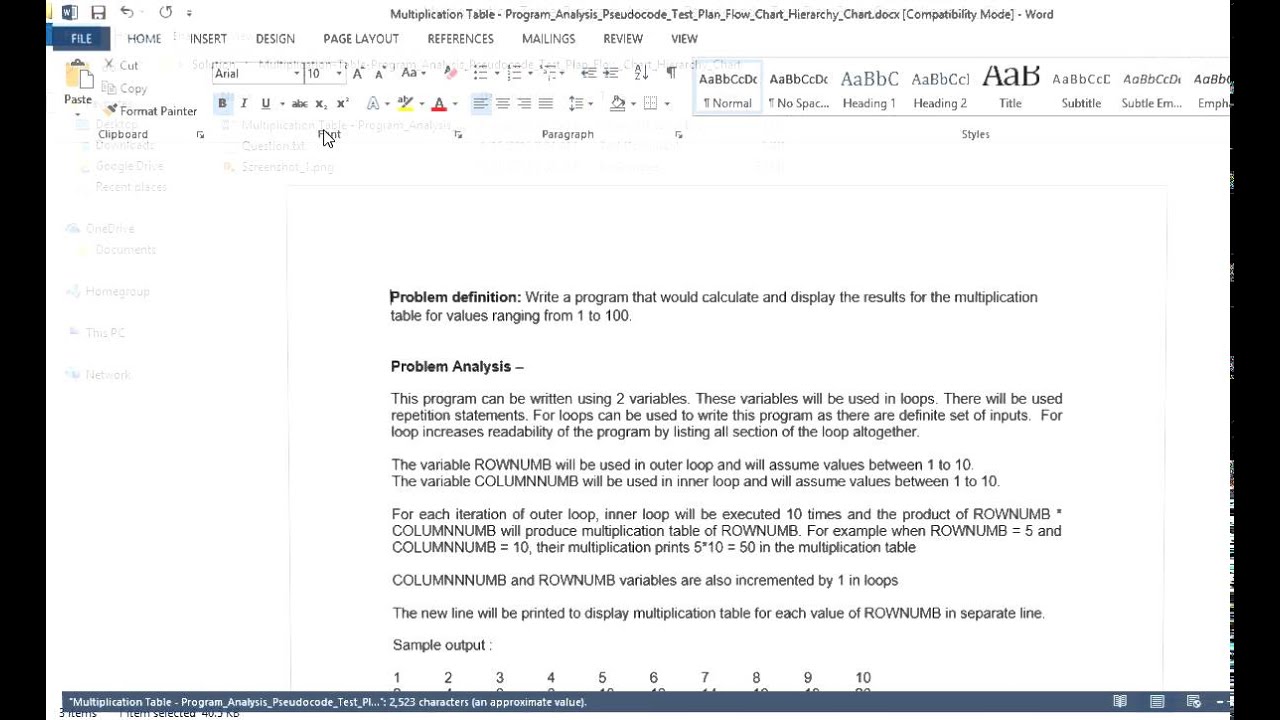This screenshot has height=720, width=1280.
Task: Justify the paragraph text
Action: click(545, 103)
